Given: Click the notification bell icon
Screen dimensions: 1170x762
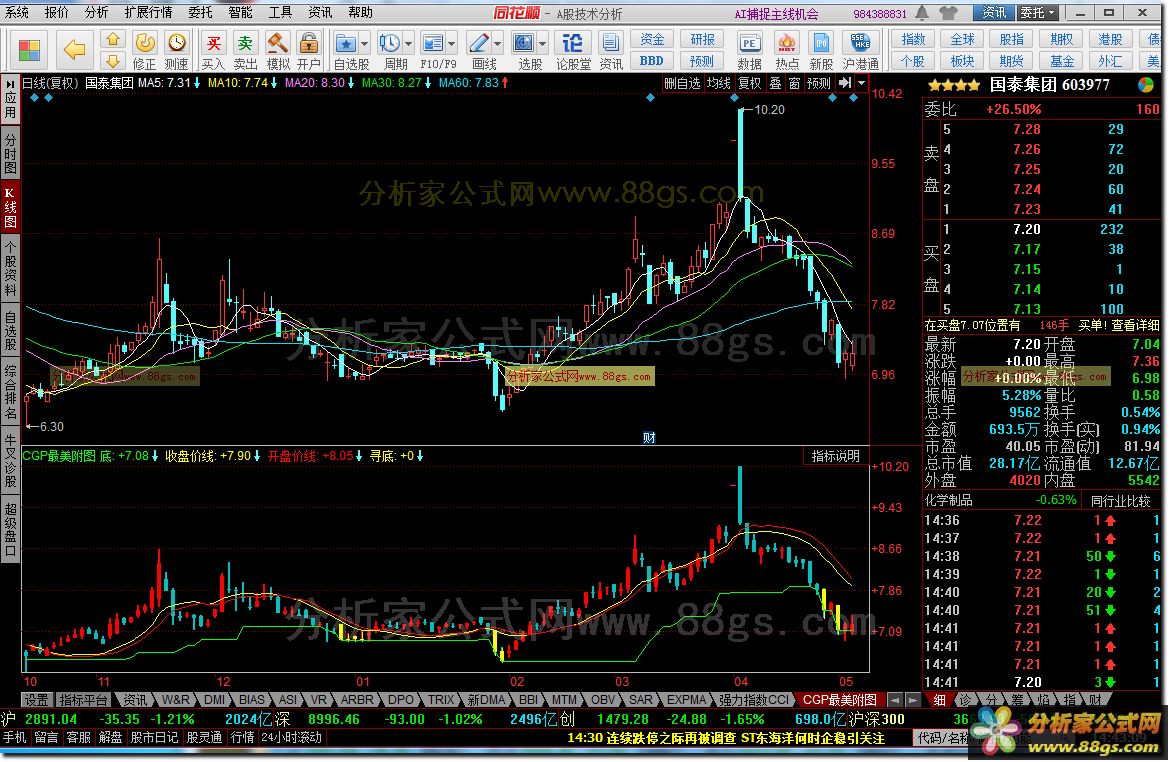Looking at the screenshot, I should (x=922, y=13).
